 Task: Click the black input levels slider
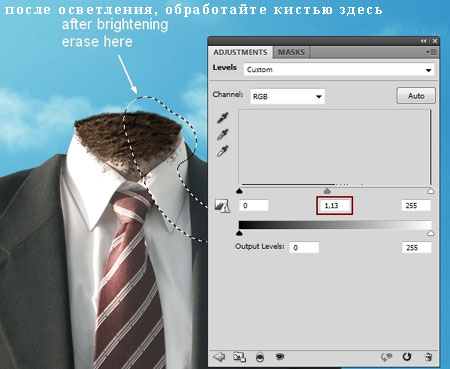[239, 191]
